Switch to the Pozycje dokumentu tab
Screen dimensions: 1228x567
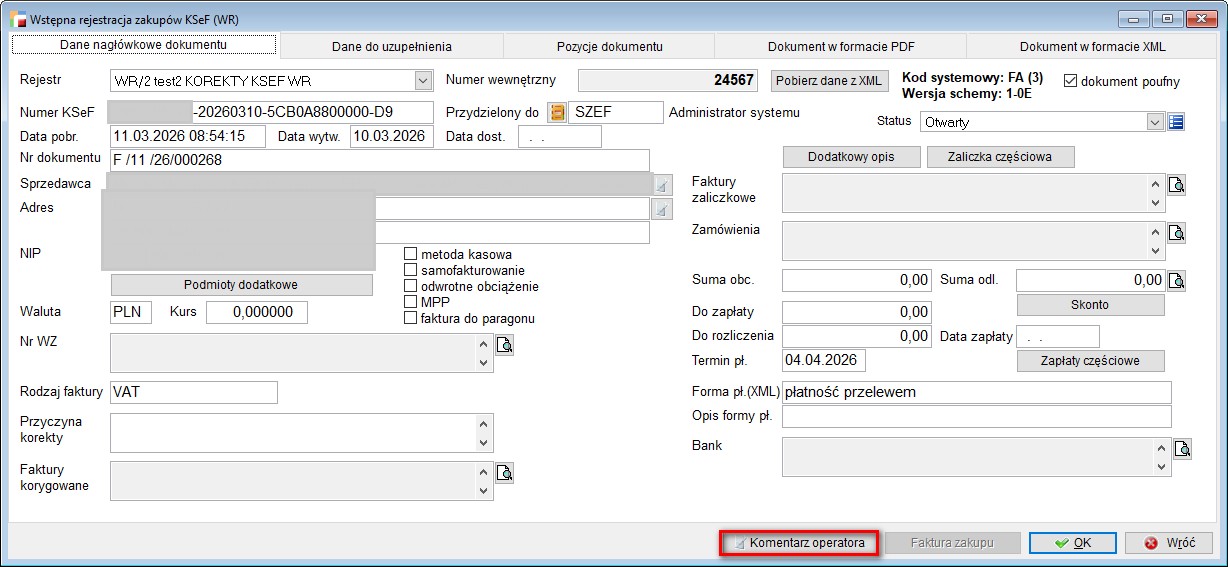pyautogui.click(x=609, y=46)
